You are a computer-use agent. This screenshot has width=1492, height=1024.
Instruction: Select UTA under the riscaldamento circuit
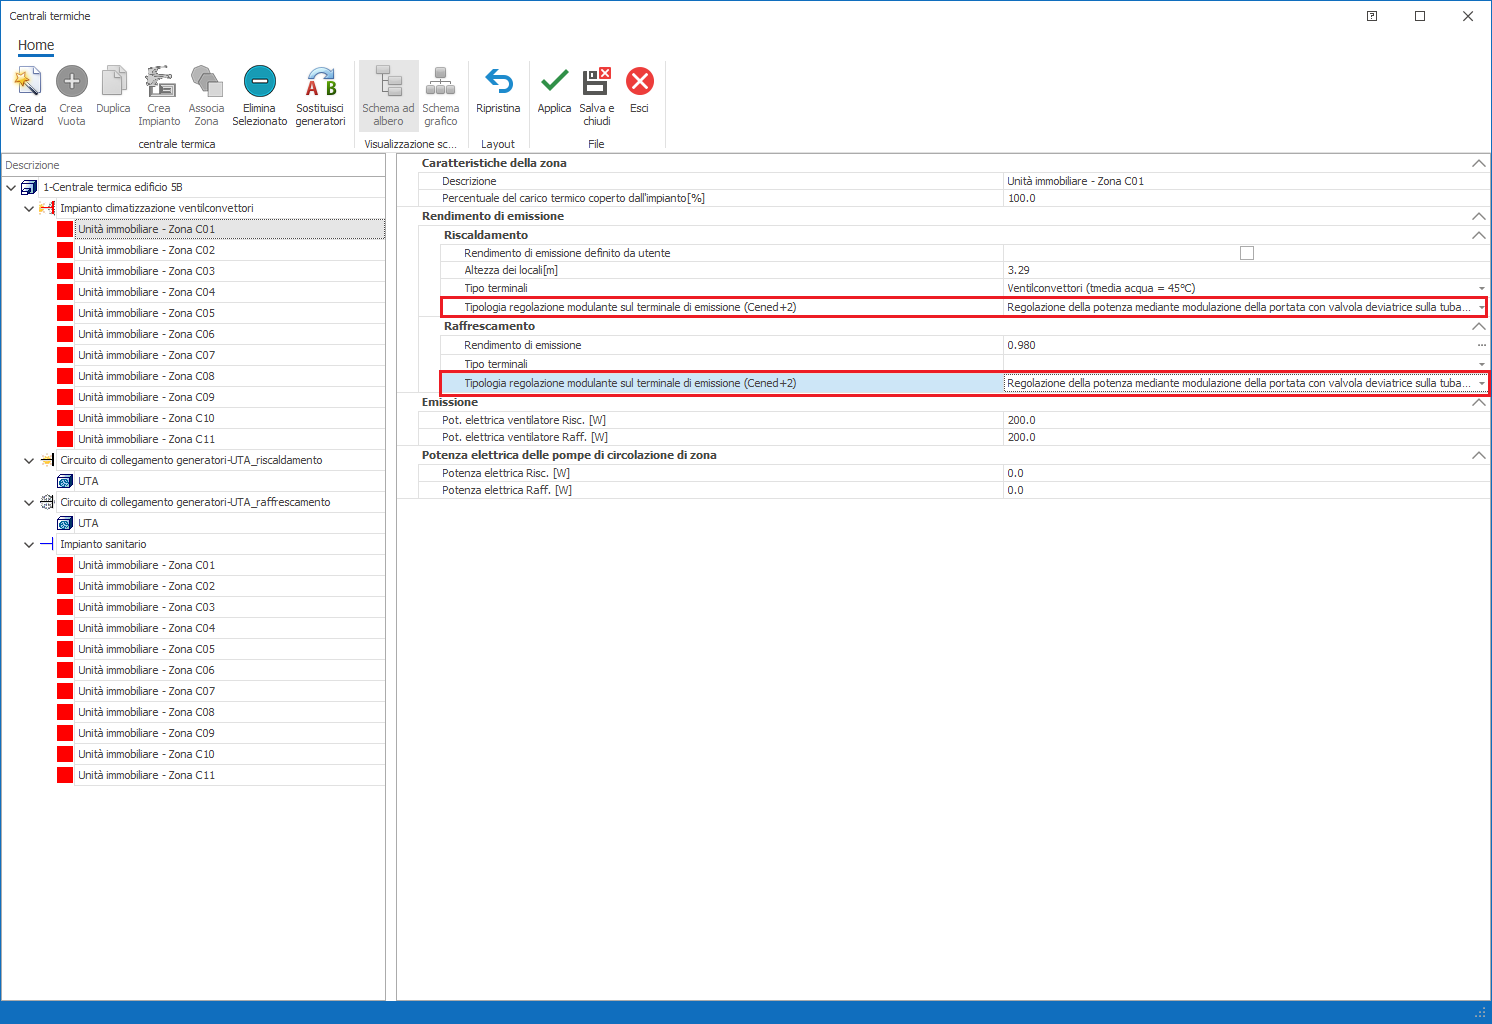click(88, 481)
